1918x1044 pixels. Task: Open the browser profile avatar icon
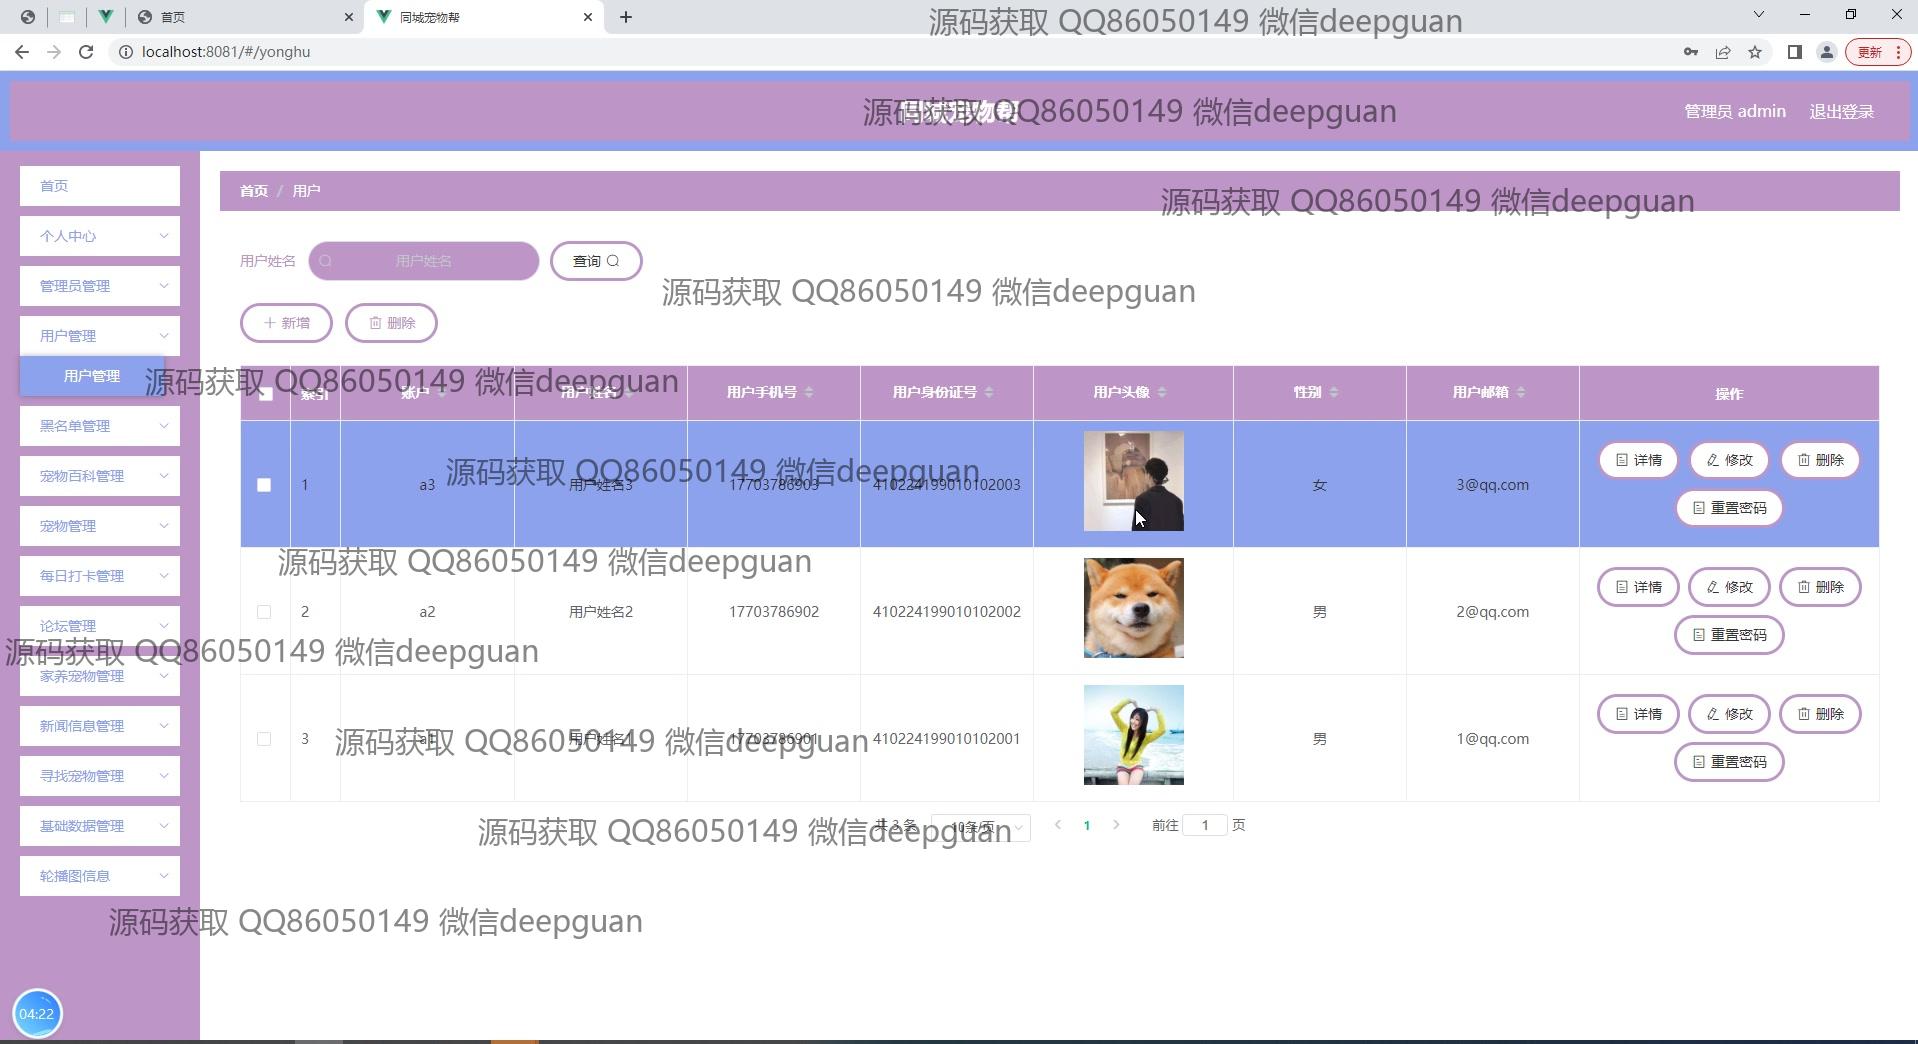point(1827,52)
